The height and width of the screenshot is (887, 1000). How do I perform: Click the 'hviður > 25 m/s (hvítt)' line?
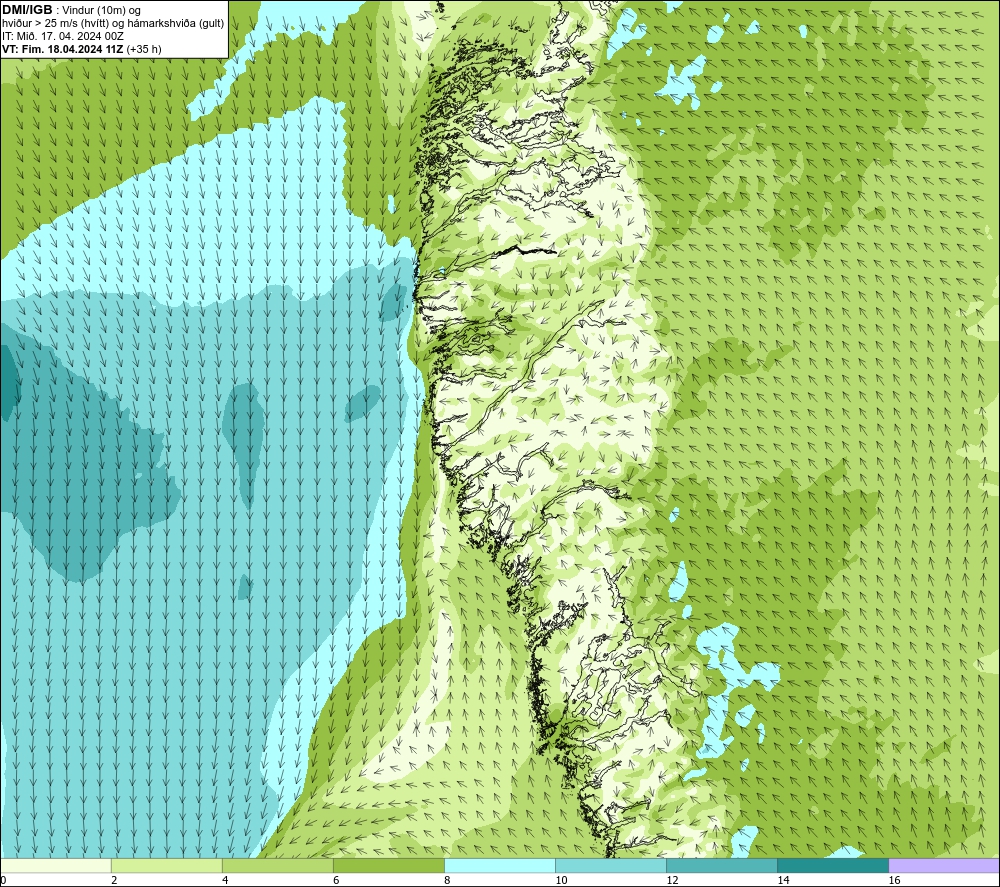(55, 24)
